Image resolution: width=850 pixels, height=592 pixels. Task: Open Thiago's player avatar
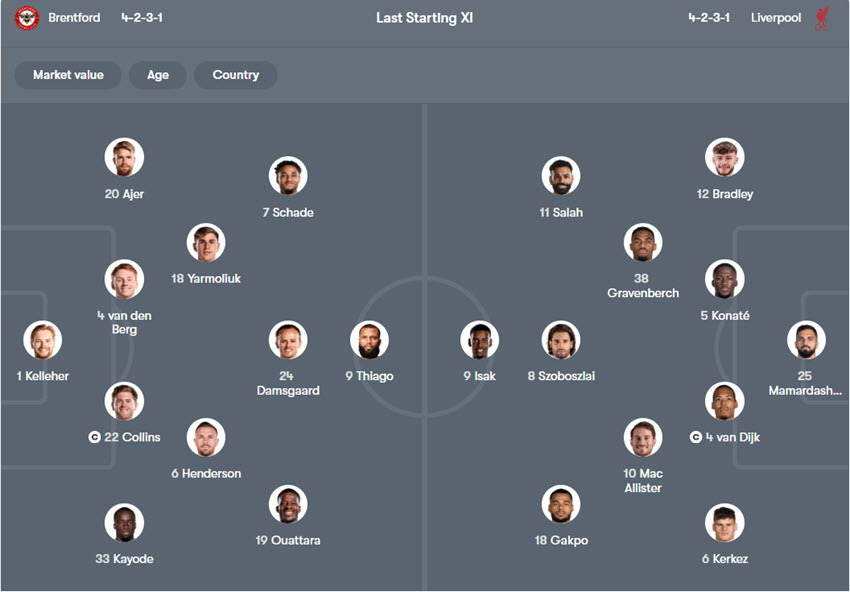tap(369, 340)
